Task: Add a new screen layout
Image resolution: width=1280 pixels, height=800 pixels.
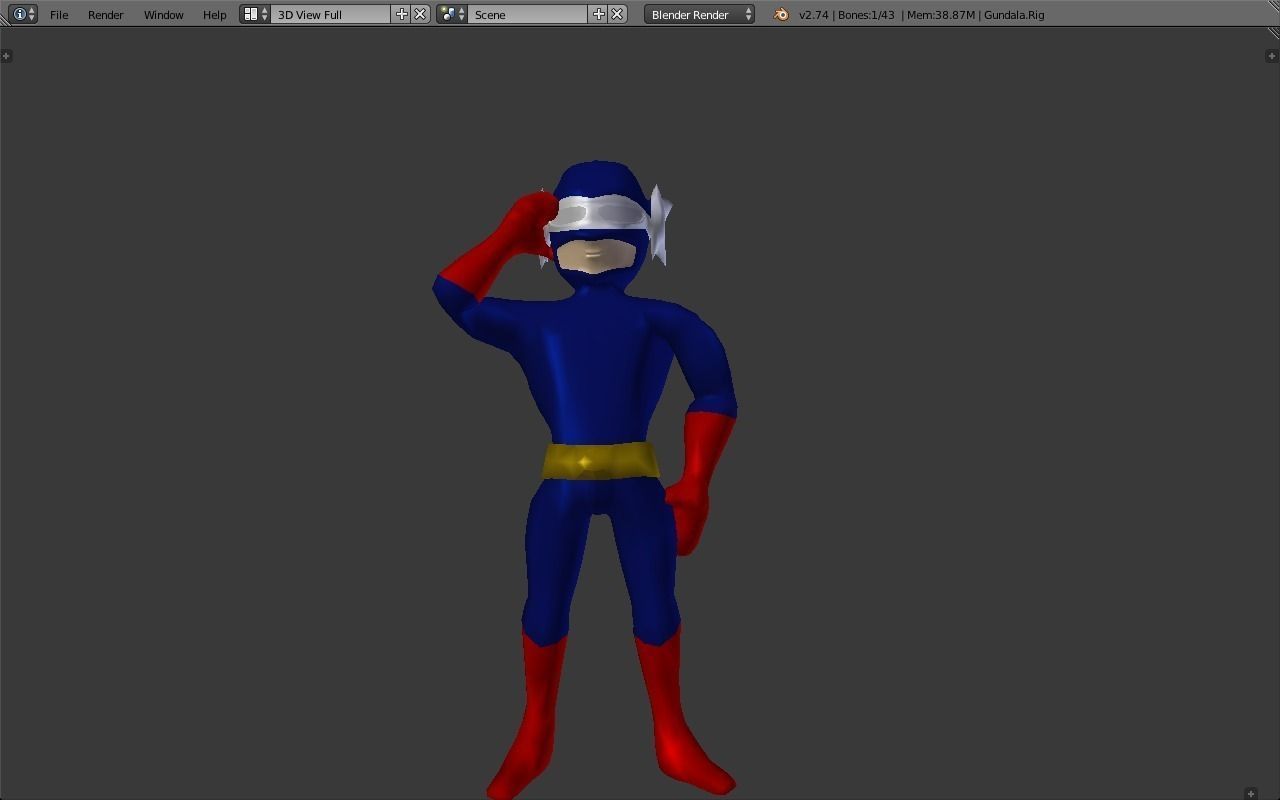Action: 402,14
